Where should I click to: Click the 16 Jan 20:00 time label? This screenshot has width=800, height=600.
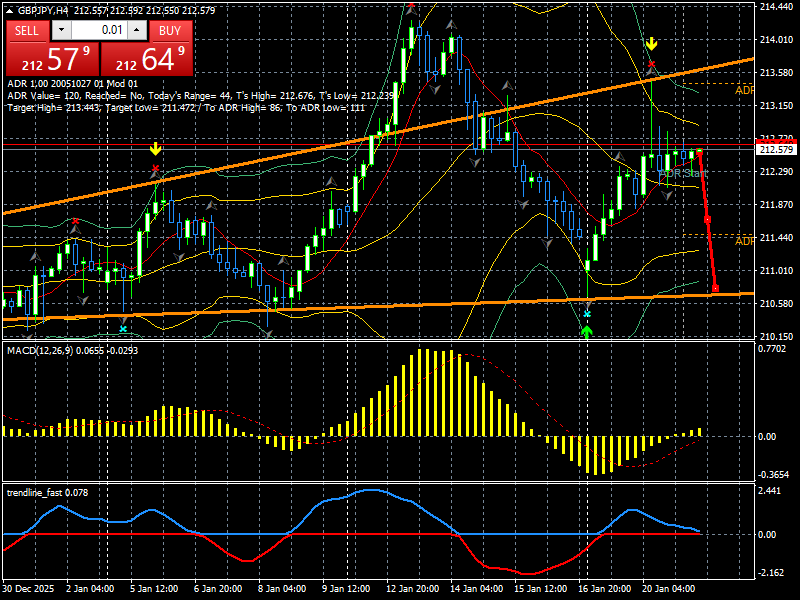[605, 589]
